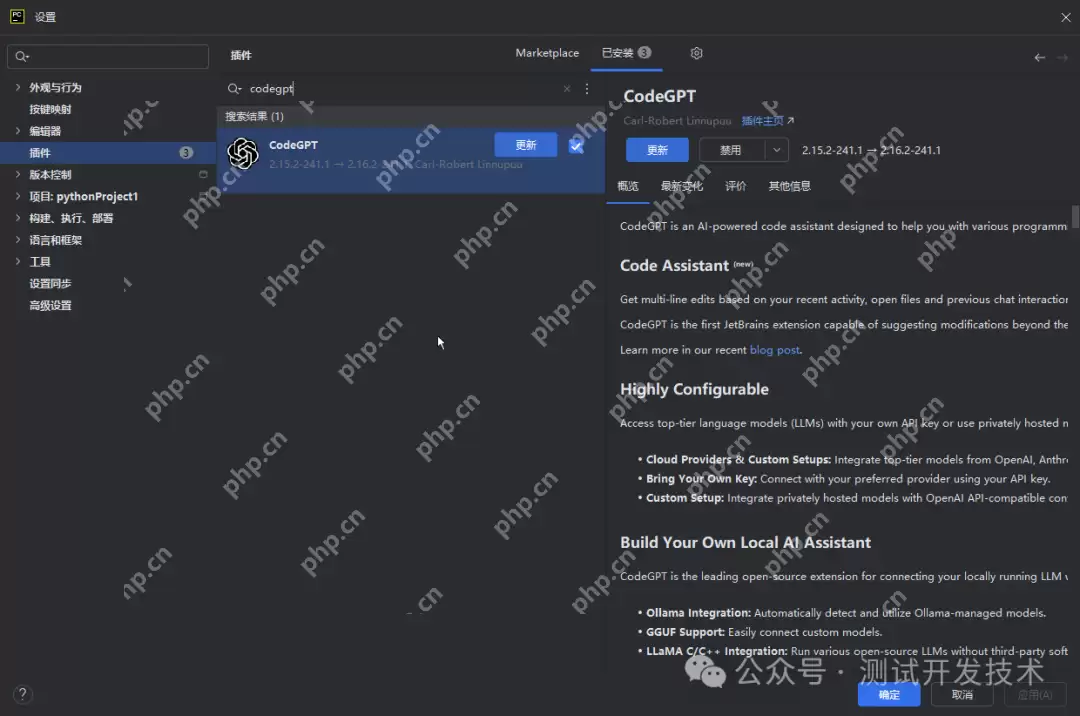This screenshot has height=716, width=1080.
Task: Open the help question mark icon
Action: [23, 694]
